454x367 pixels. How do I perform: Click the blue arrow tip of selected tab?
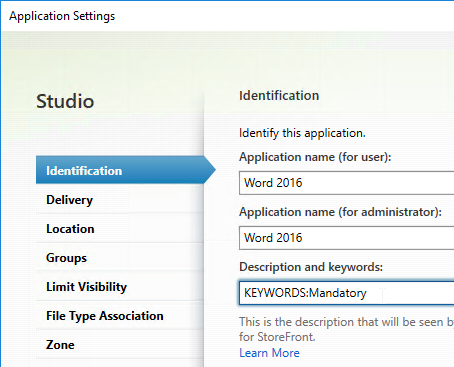[x=210, y=170]
